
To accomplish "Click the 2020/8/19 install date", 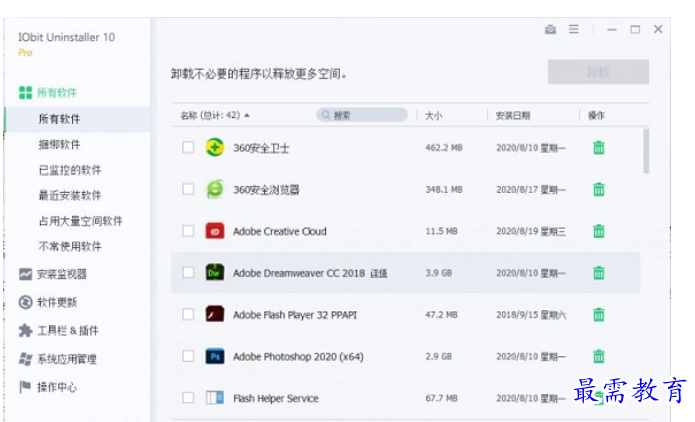I will pyautogui.click(x=531, y=231).
